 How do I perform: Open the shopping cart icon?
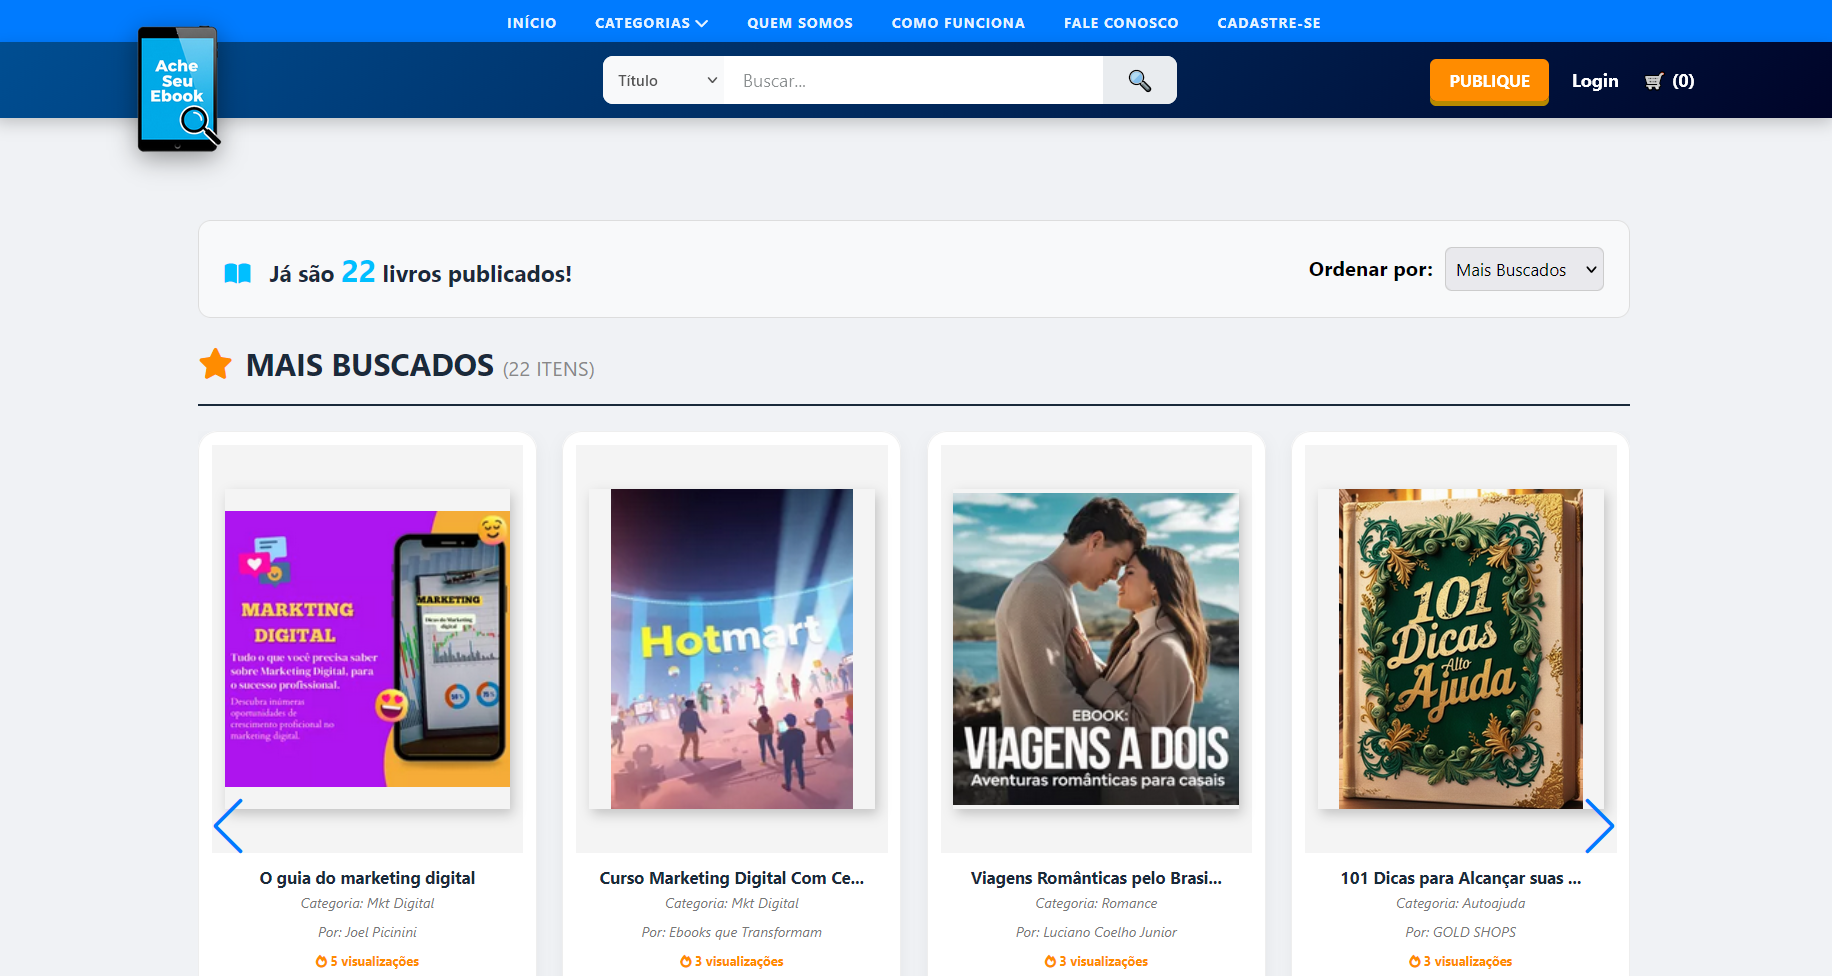point(1655,81)
